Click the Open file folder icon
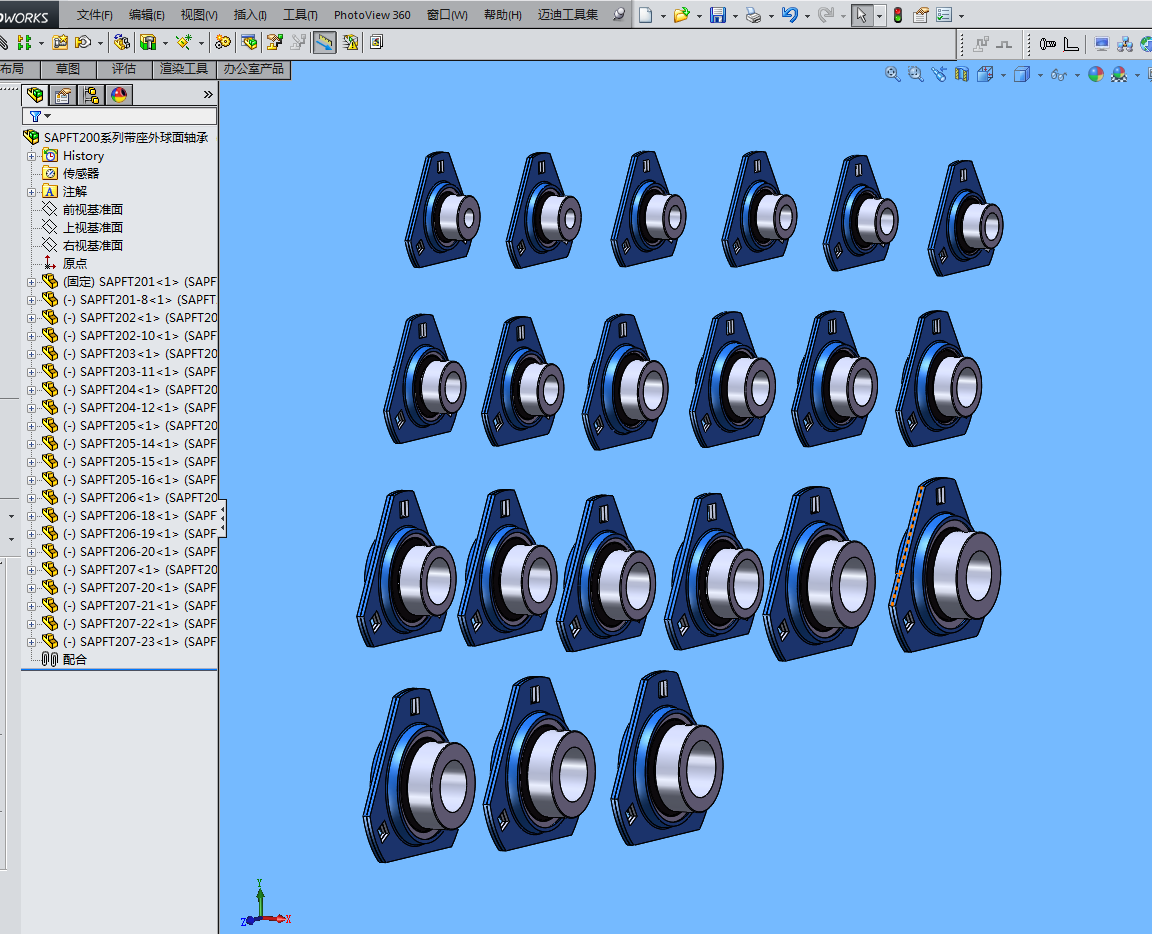 (681, 15)
